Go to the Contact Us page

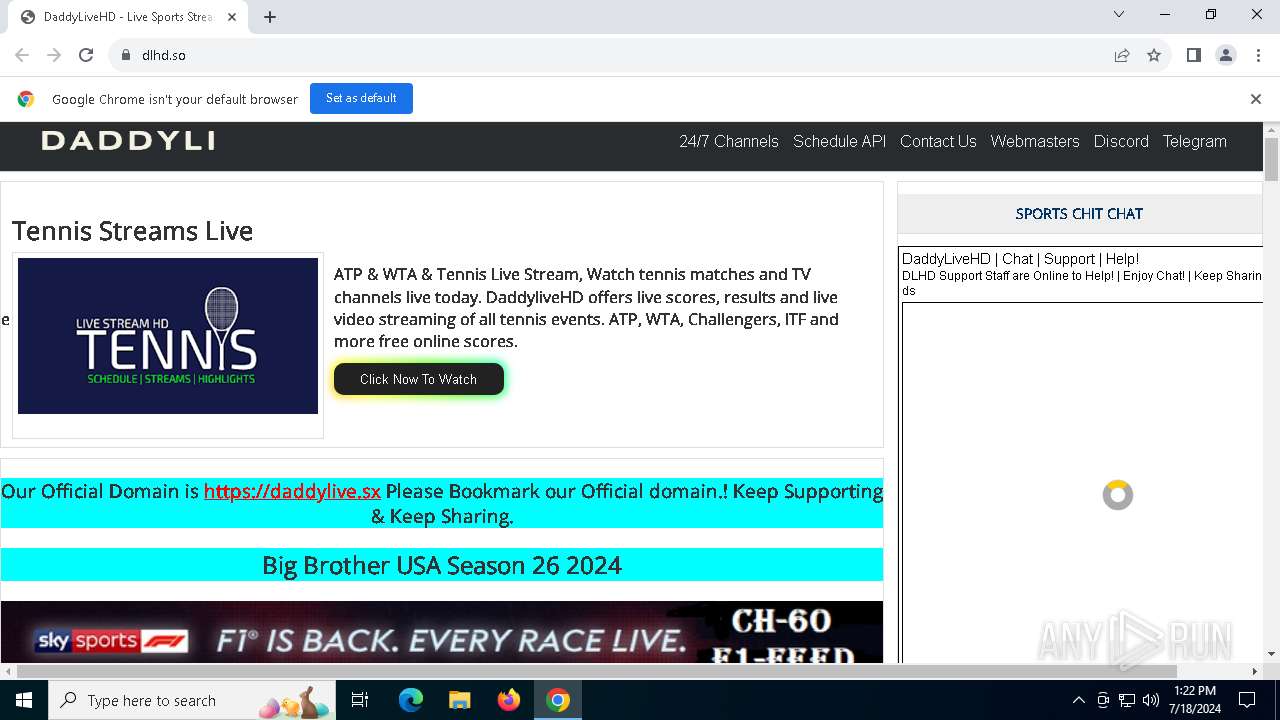pyautogui.click(x=938, y=141)
